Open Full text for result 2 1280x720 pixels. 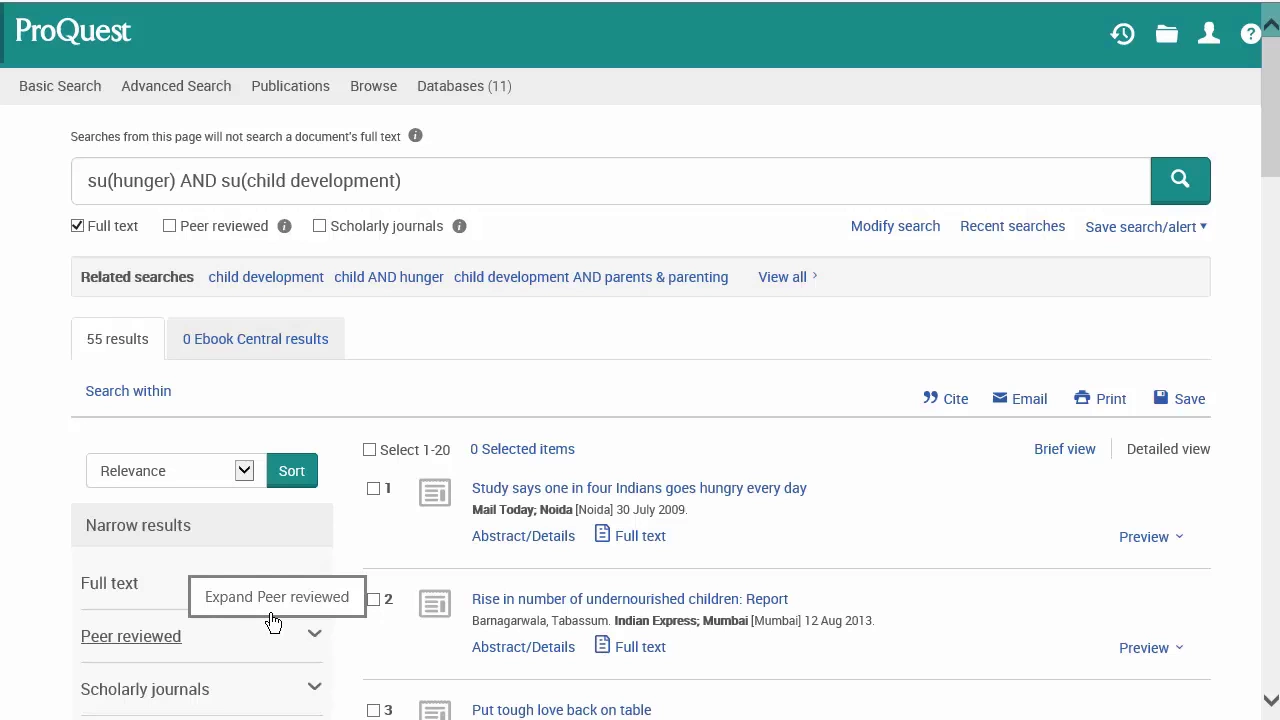coord(630,646)
